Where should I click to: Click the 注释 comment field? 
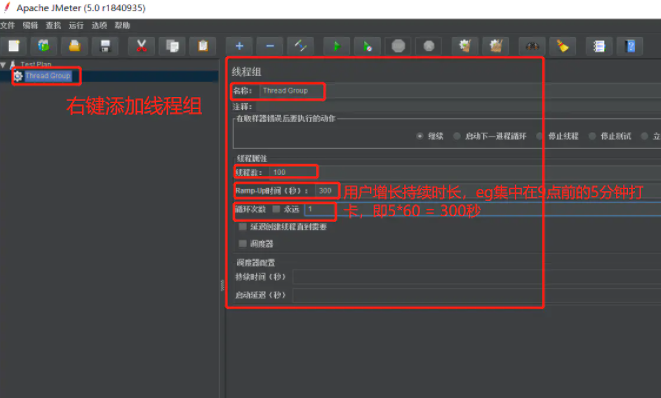tap(459, 106)
